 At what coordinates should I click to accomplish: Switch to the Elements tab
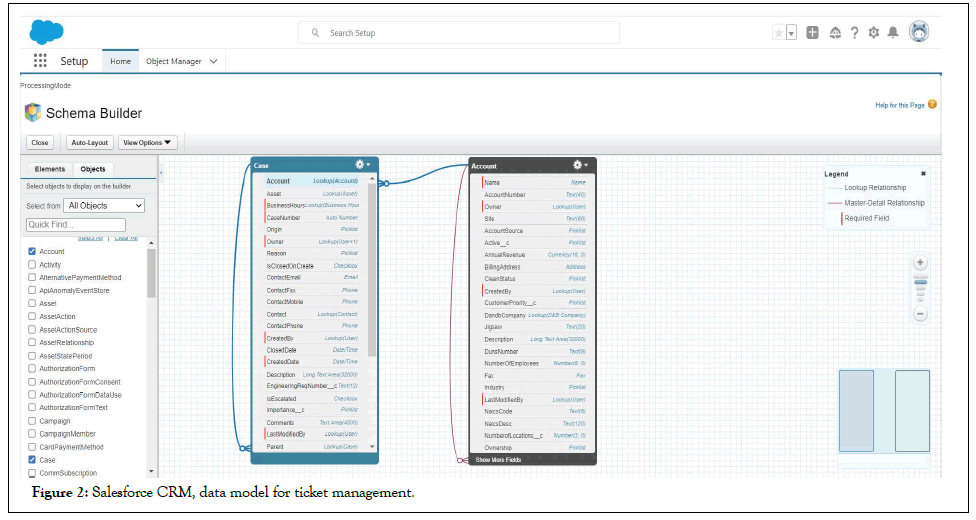(x=49, y=169)
